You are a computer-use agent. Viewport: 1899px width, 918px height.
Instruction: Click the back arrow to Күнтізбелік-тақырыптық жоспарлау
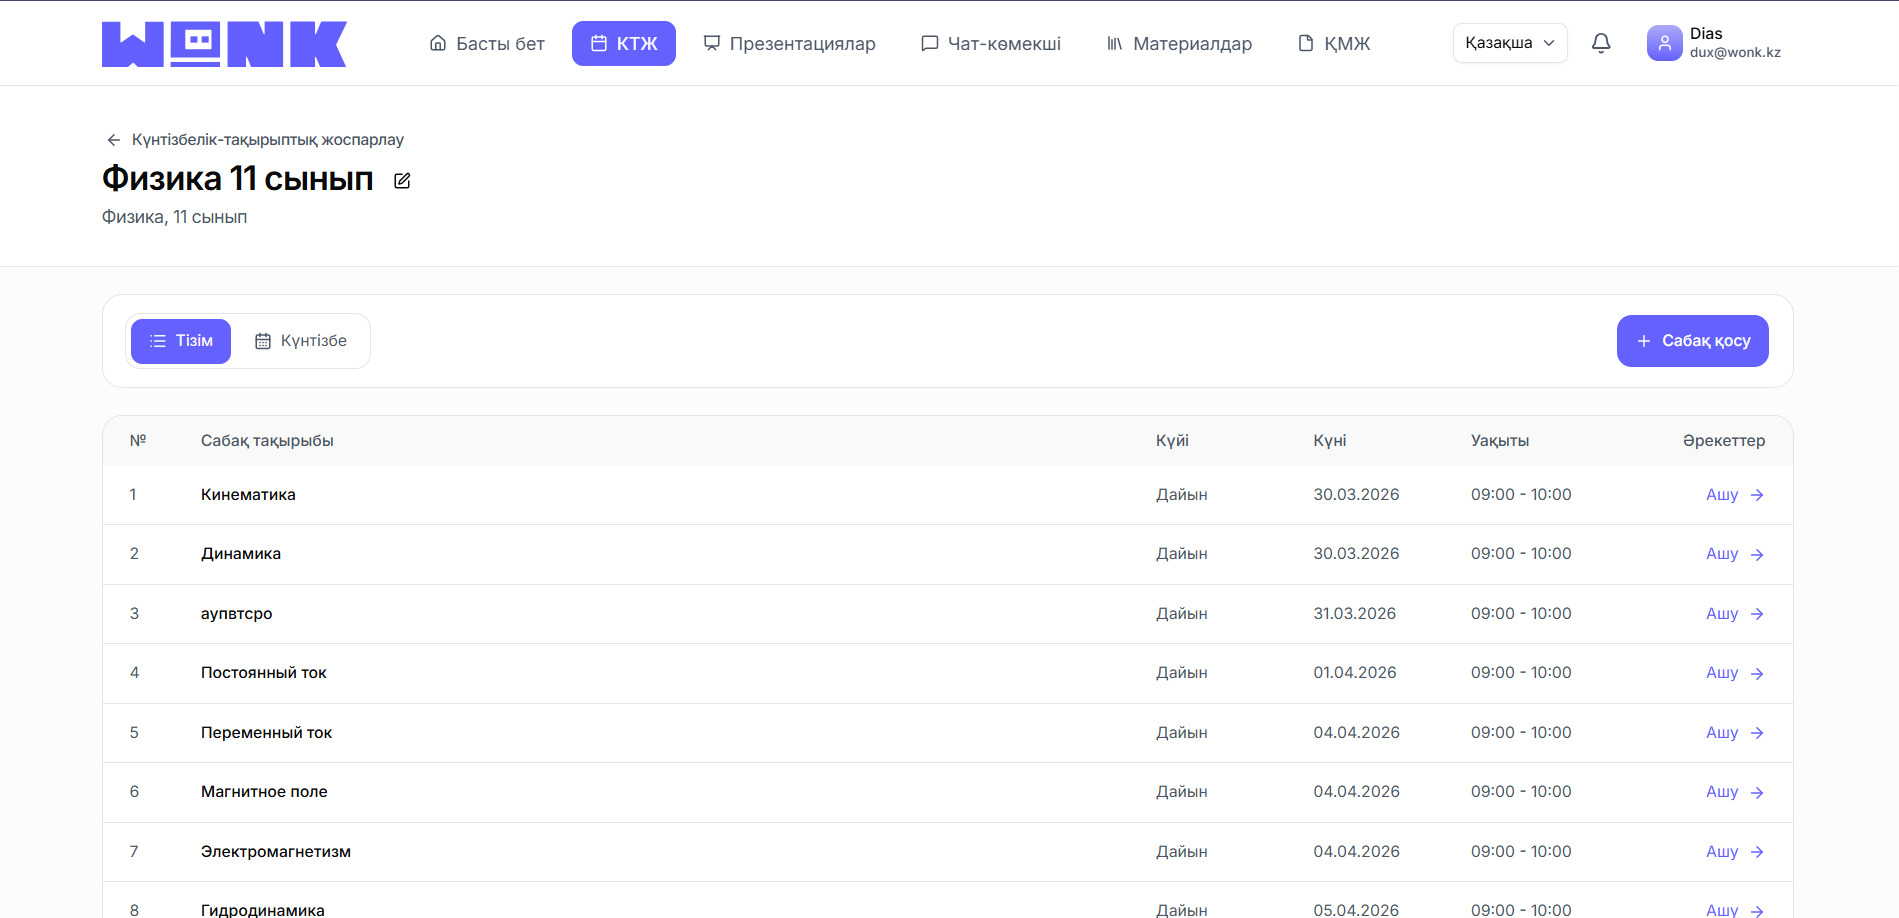coord(114,140)
